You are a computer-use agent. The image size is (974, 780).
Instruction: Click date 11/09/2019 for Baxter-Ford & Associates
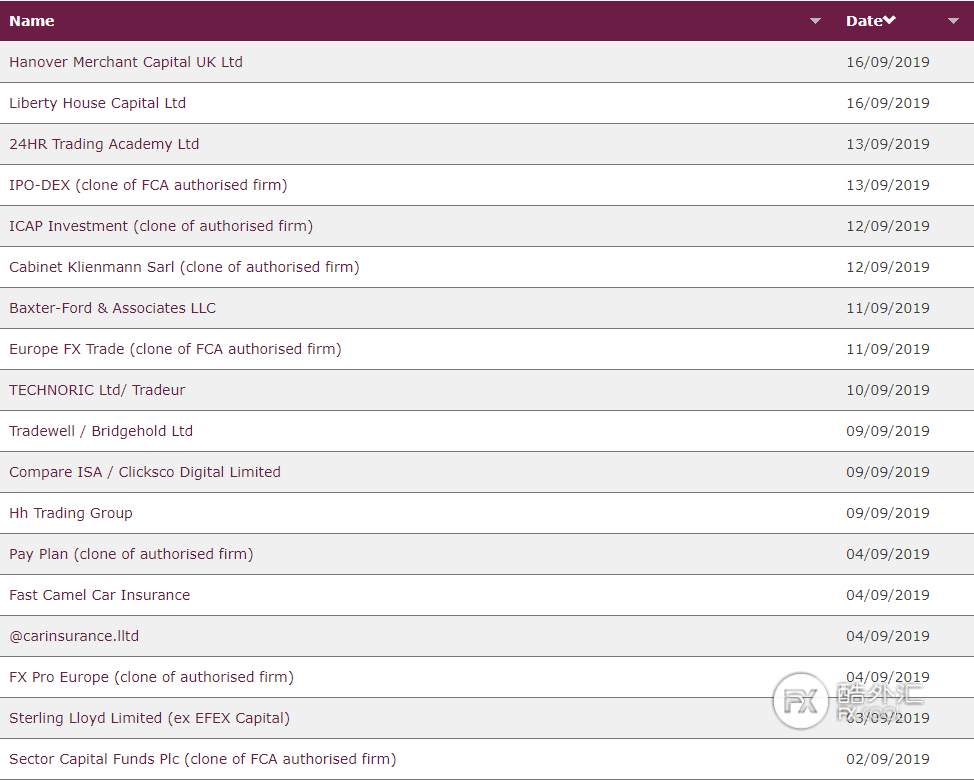tap(888, 308)
